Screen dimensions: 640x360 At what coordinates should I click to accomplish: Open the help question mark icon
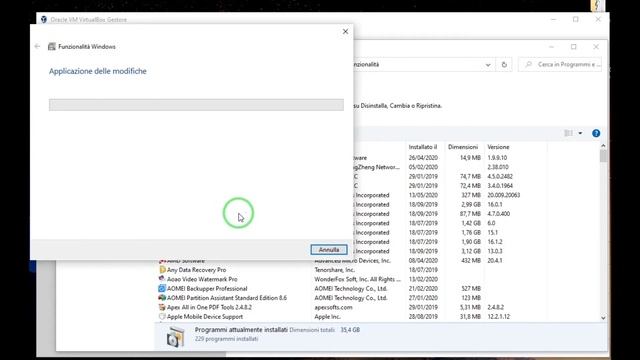pos(596,133)
